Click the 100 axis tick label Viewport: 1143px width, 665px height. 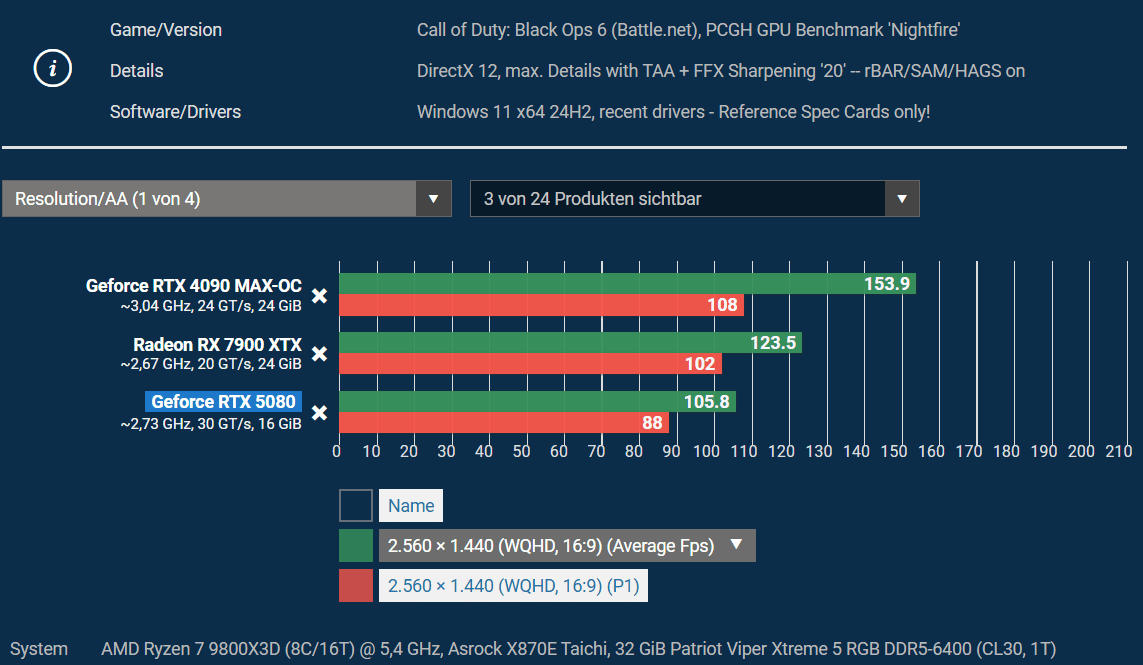pyautogui.click(x=706, y=451)
